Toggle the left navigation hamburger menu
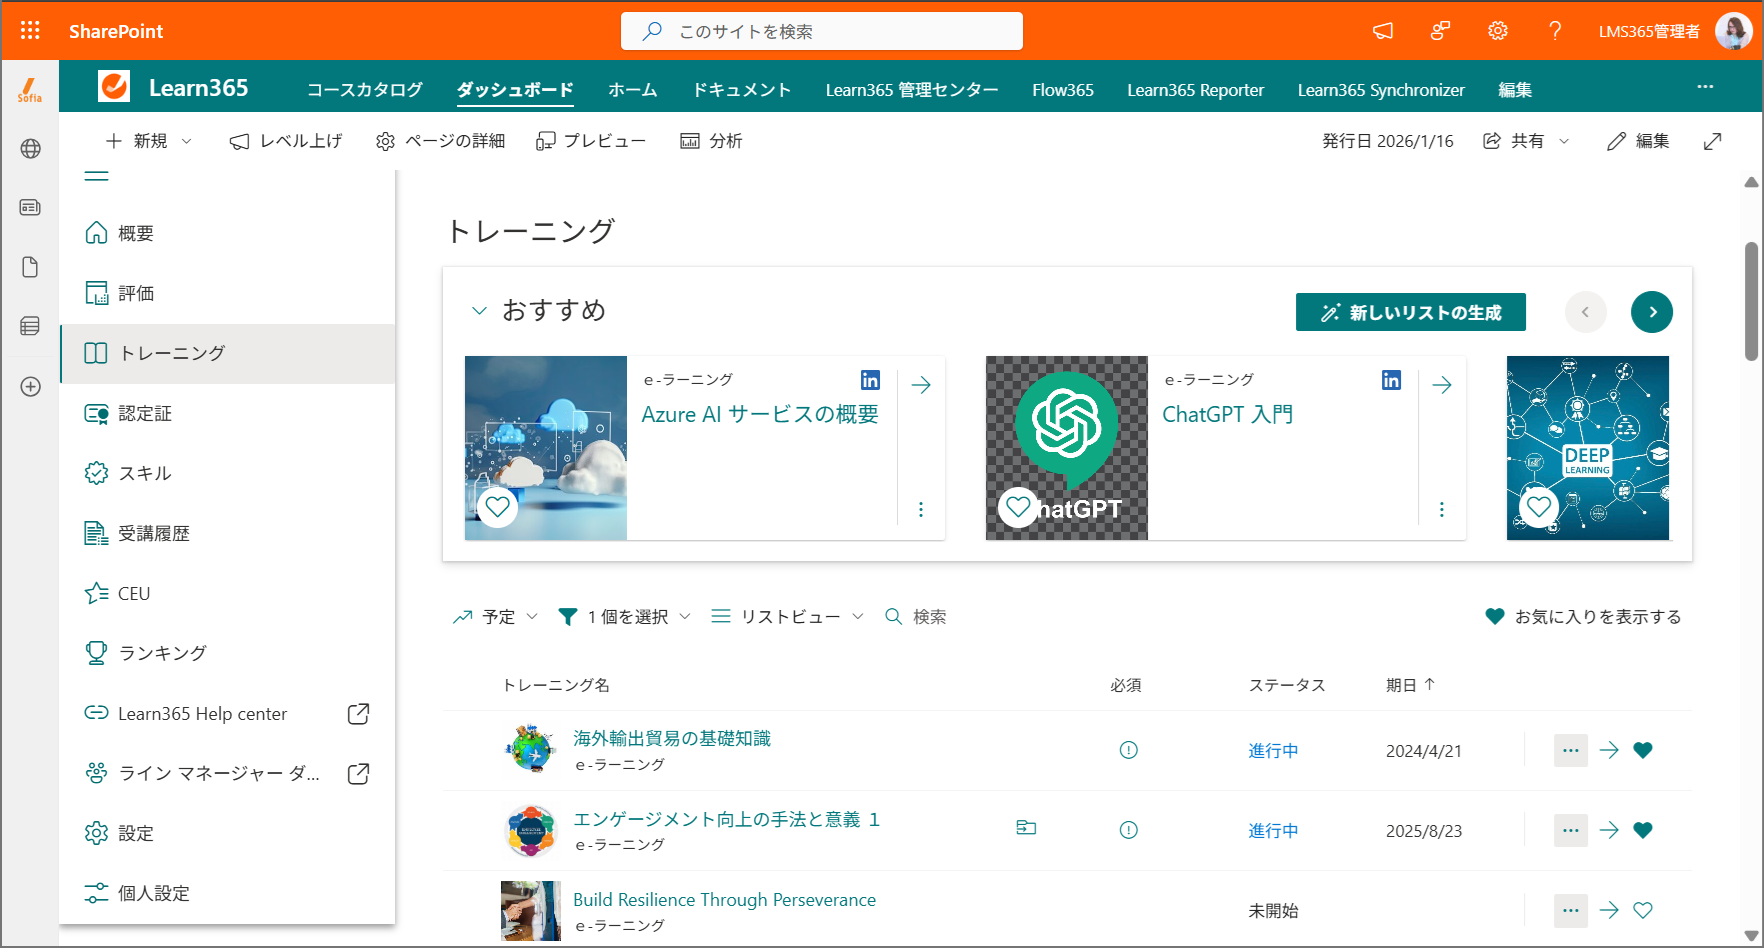This screenshot has width=1764, height=948. pos(96,177)
